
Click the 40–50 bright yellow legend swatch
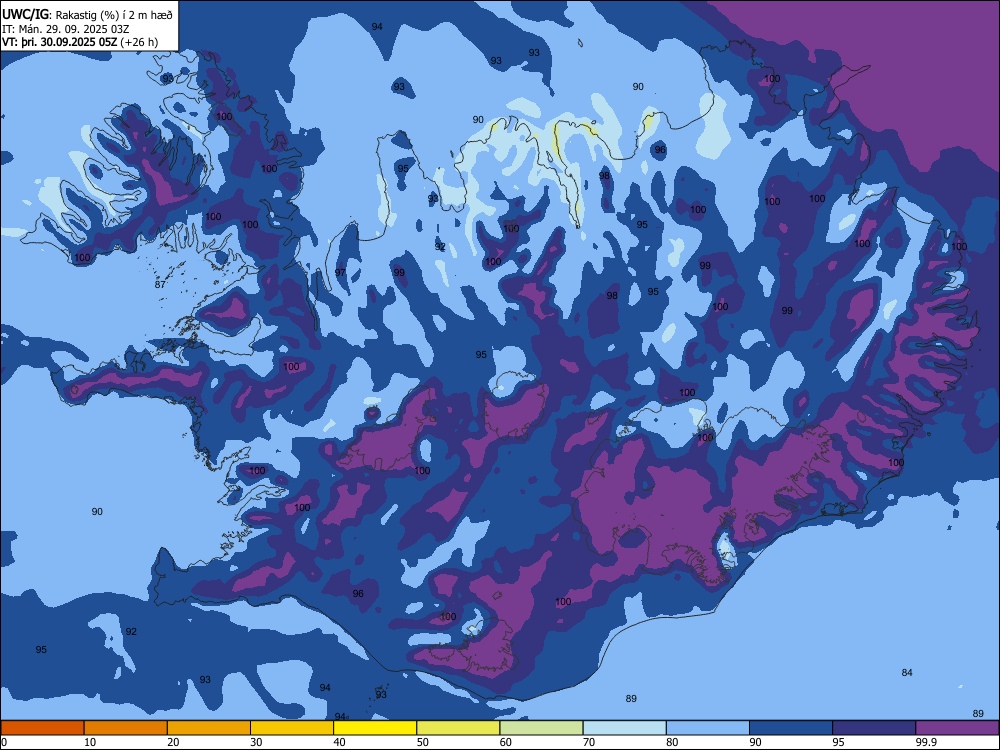(375, 728)
